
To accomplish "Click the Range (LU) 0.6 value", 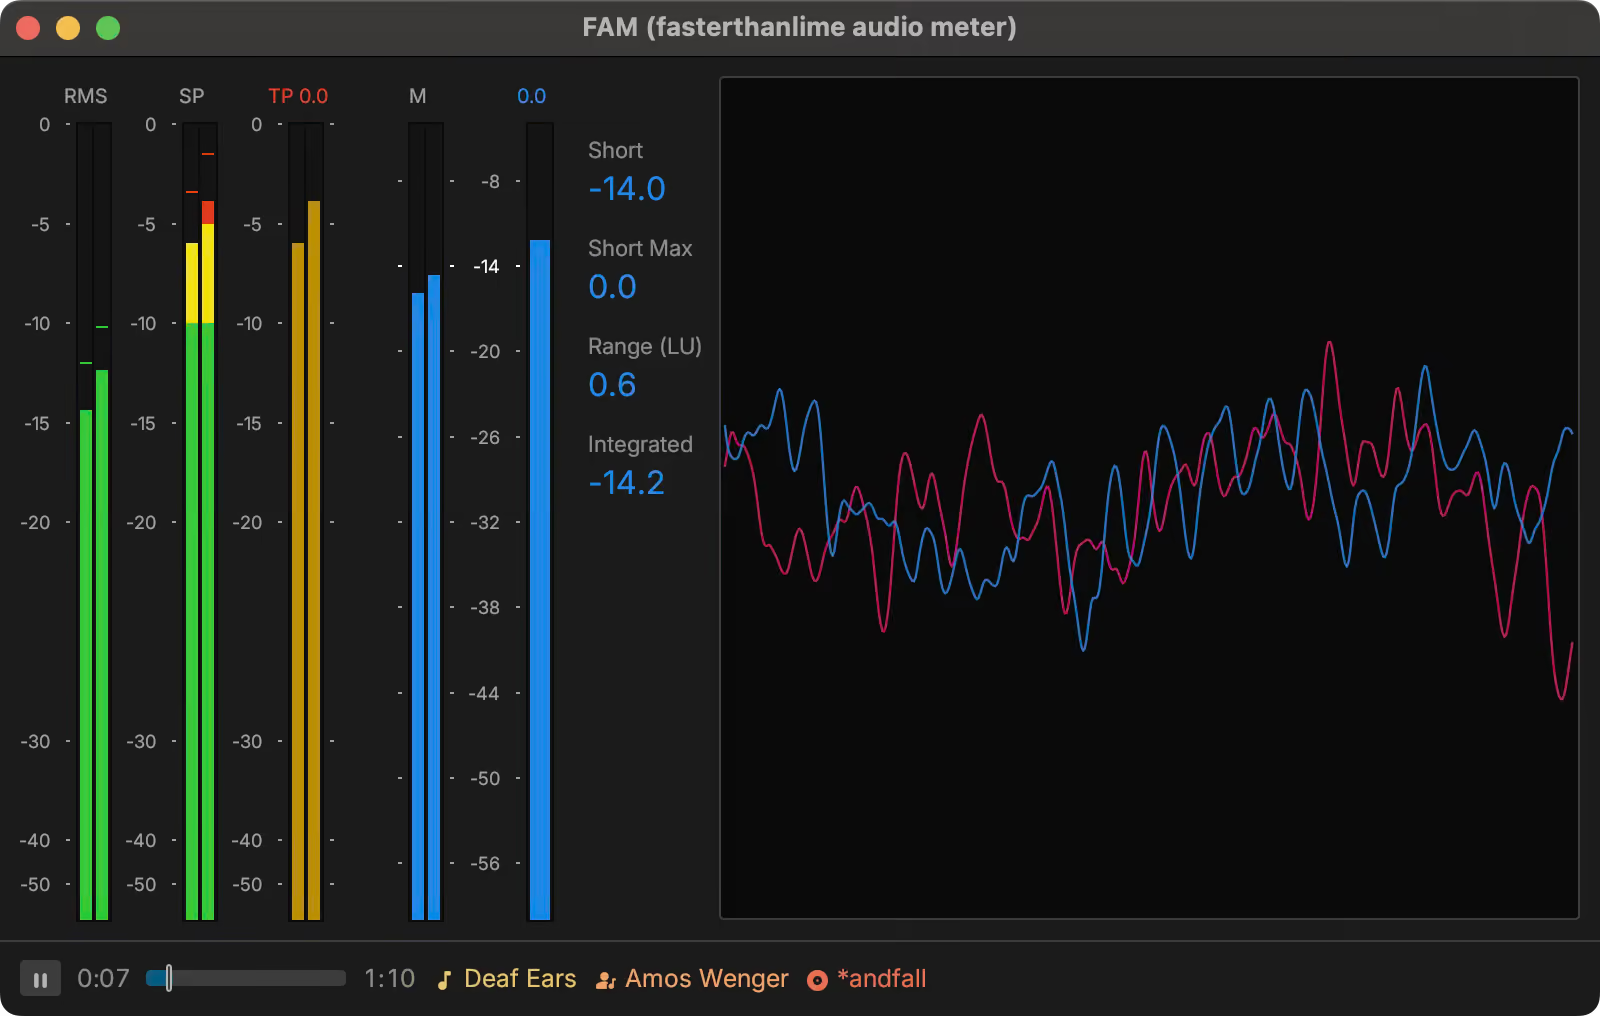I will click(612, 385).
